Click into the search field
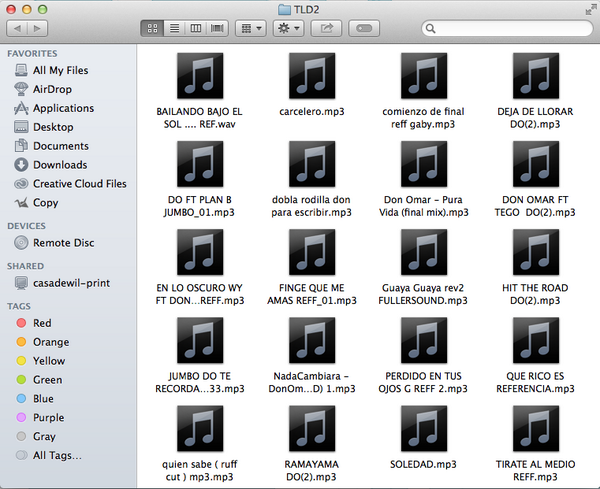 pyautogui.click(x=507, y=29)
